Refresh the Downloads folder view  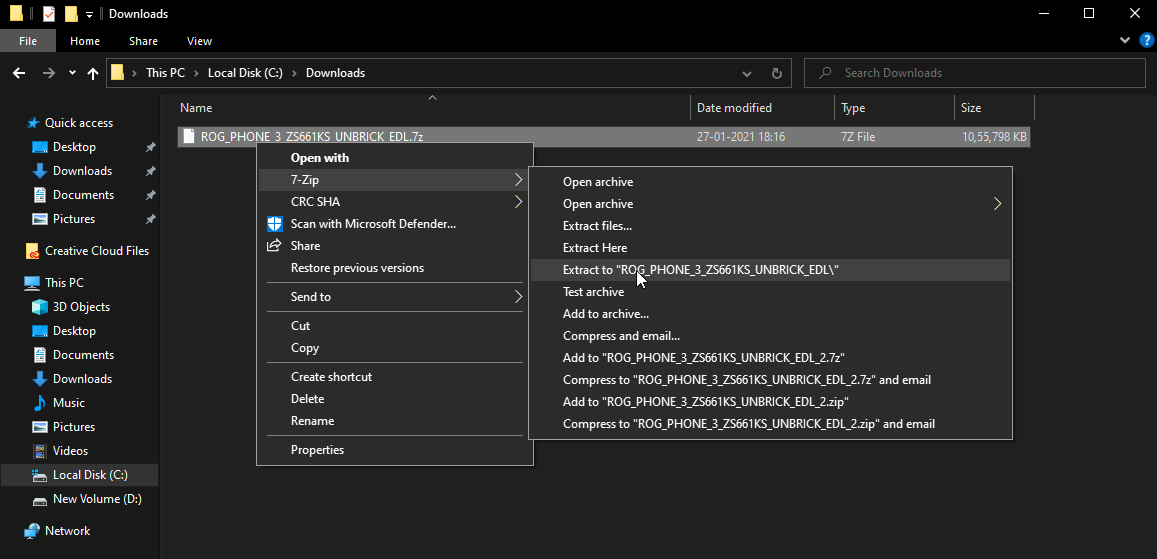click(x=776, y=73)
